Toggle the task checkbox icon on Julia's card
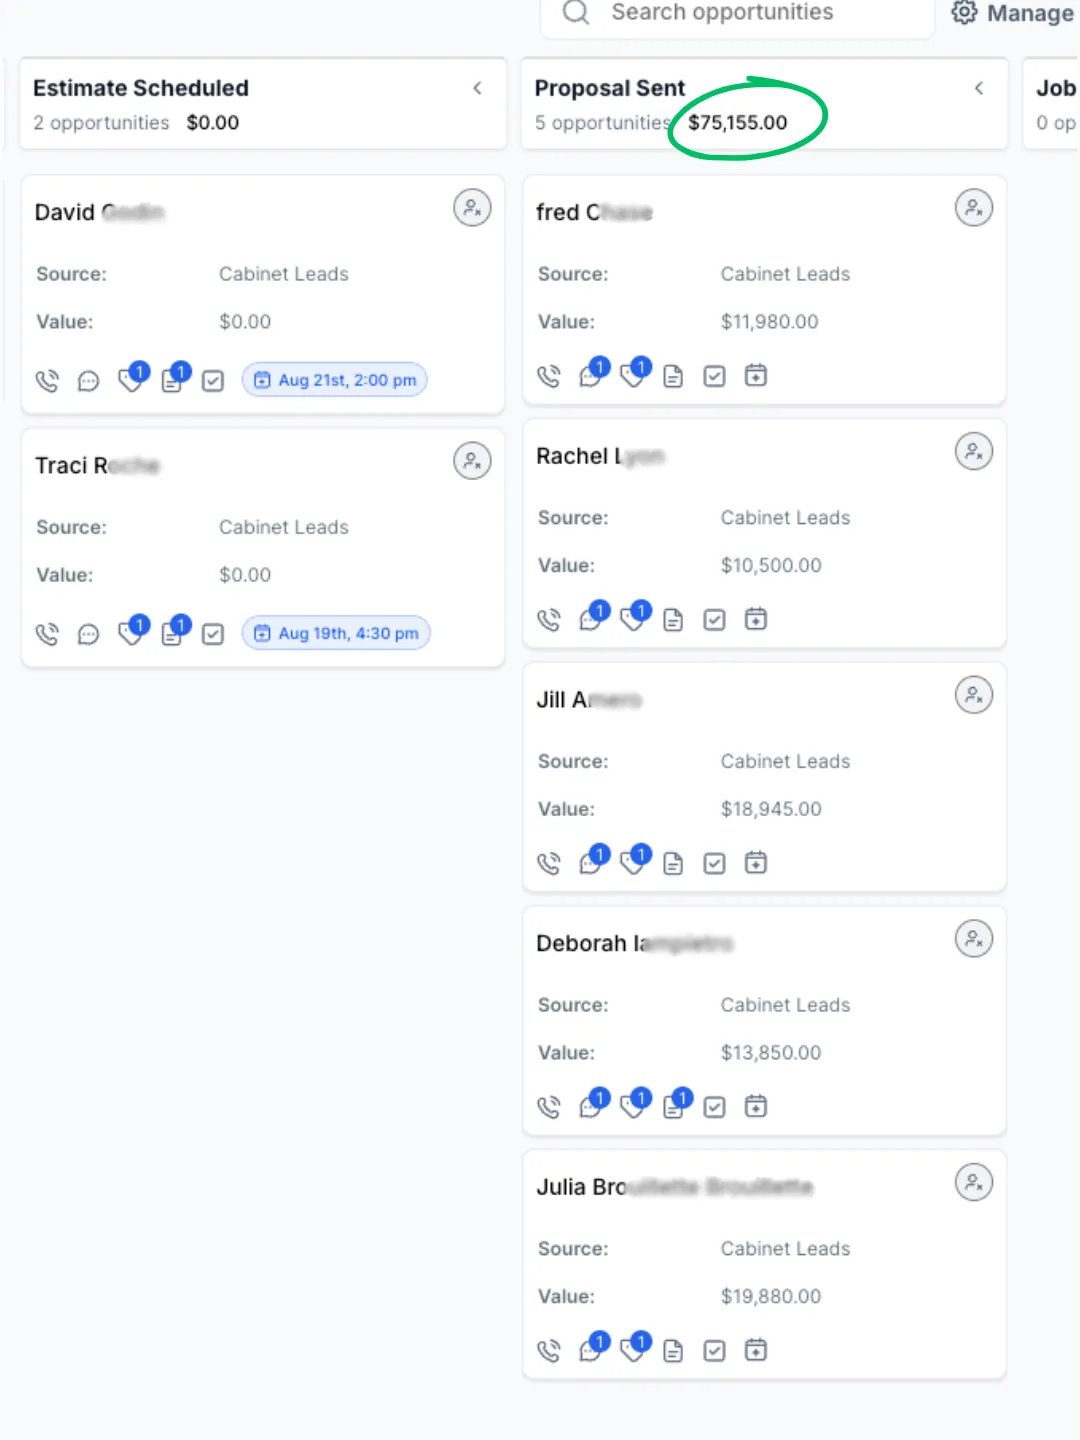 (x=714, y=1351)
